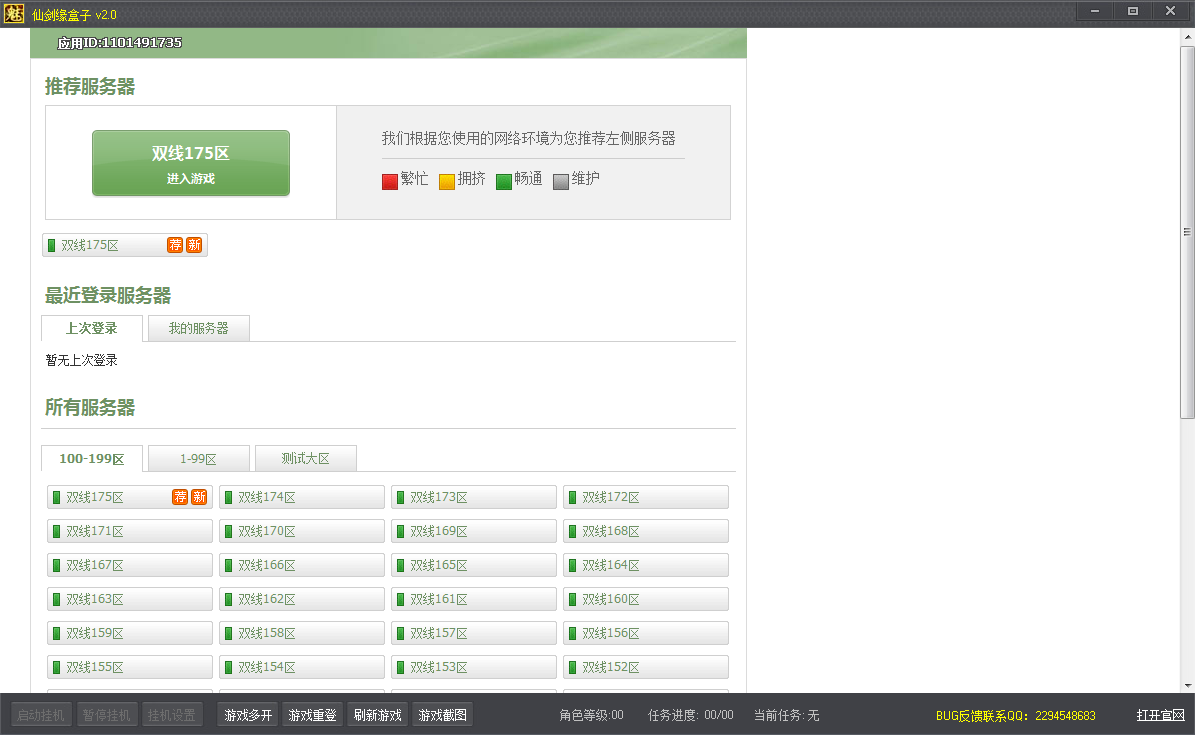Screen dimensions: 1195x735
Task: Open the 我的服务器 tab
Action: click(x=198, y=329)
